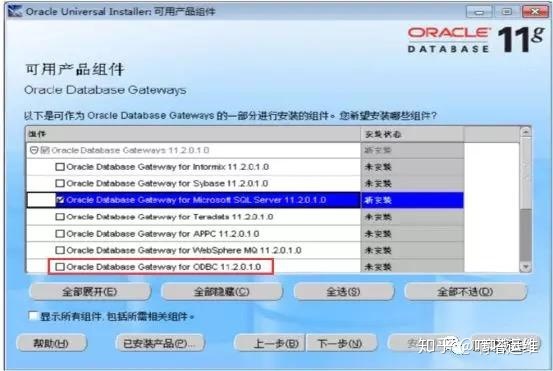Uncheck Gateway for Microsoft SQL Server checkbox
Image resolution: width=553 pixels, height=371 pixels.
click(60, 200)
